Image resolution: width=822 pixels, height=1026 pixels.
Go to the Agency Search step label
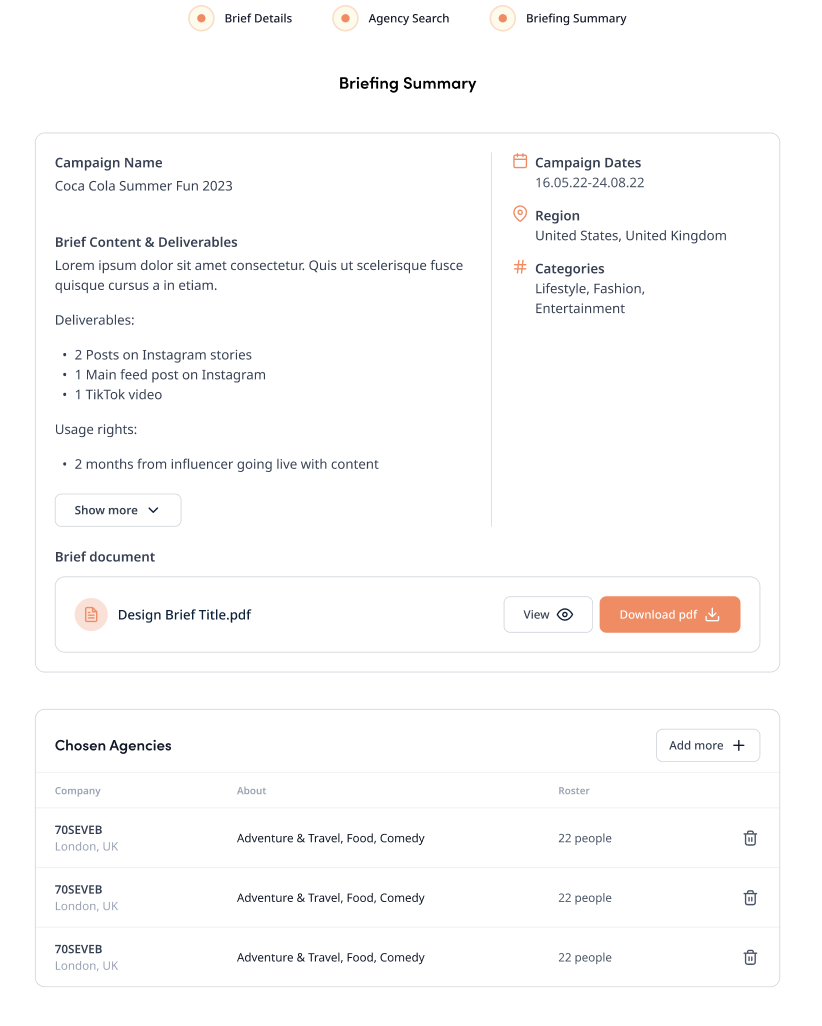[408, 18]
